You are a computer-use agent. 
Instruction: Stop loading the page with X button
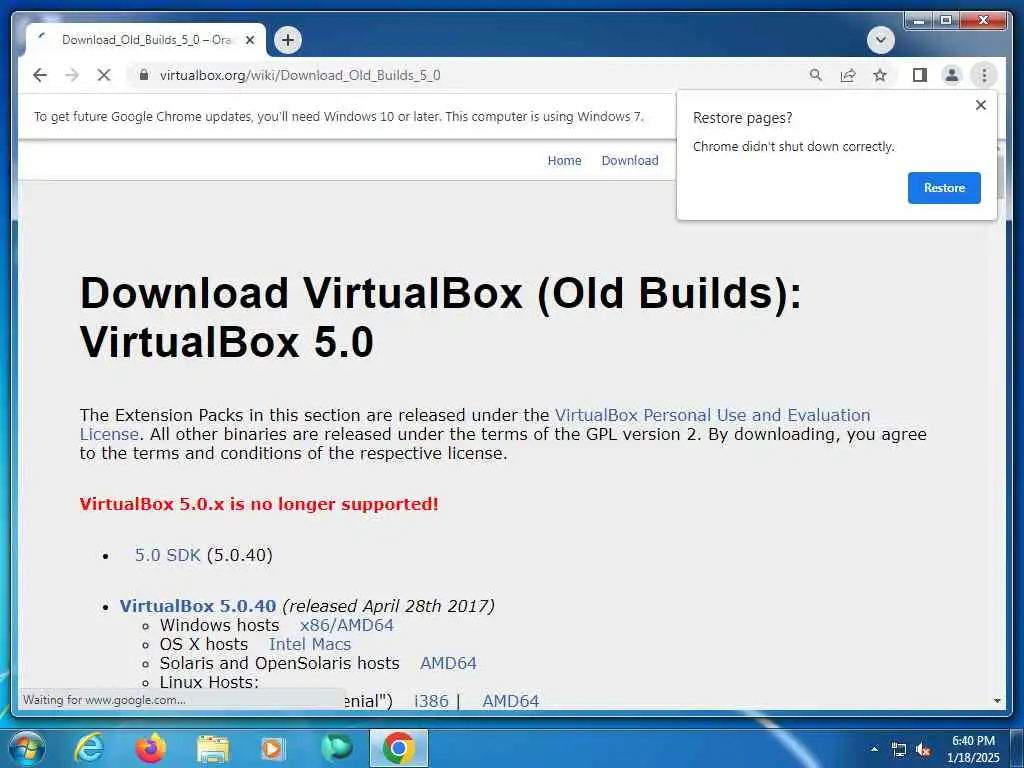point(104,75)
